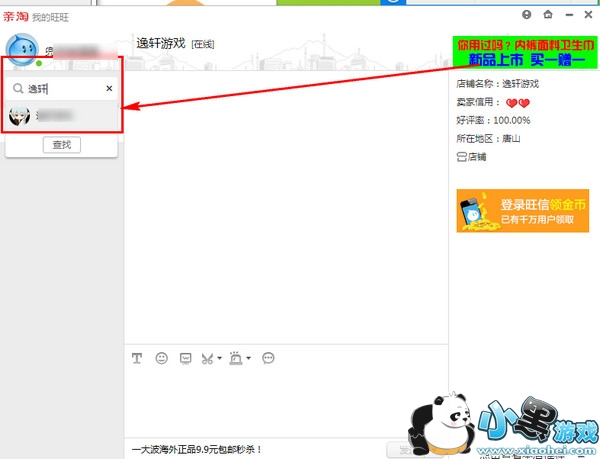Screen dimensions: 600x459
Task: Click the home icon in title bar
Action: click(x=548, y=15)
